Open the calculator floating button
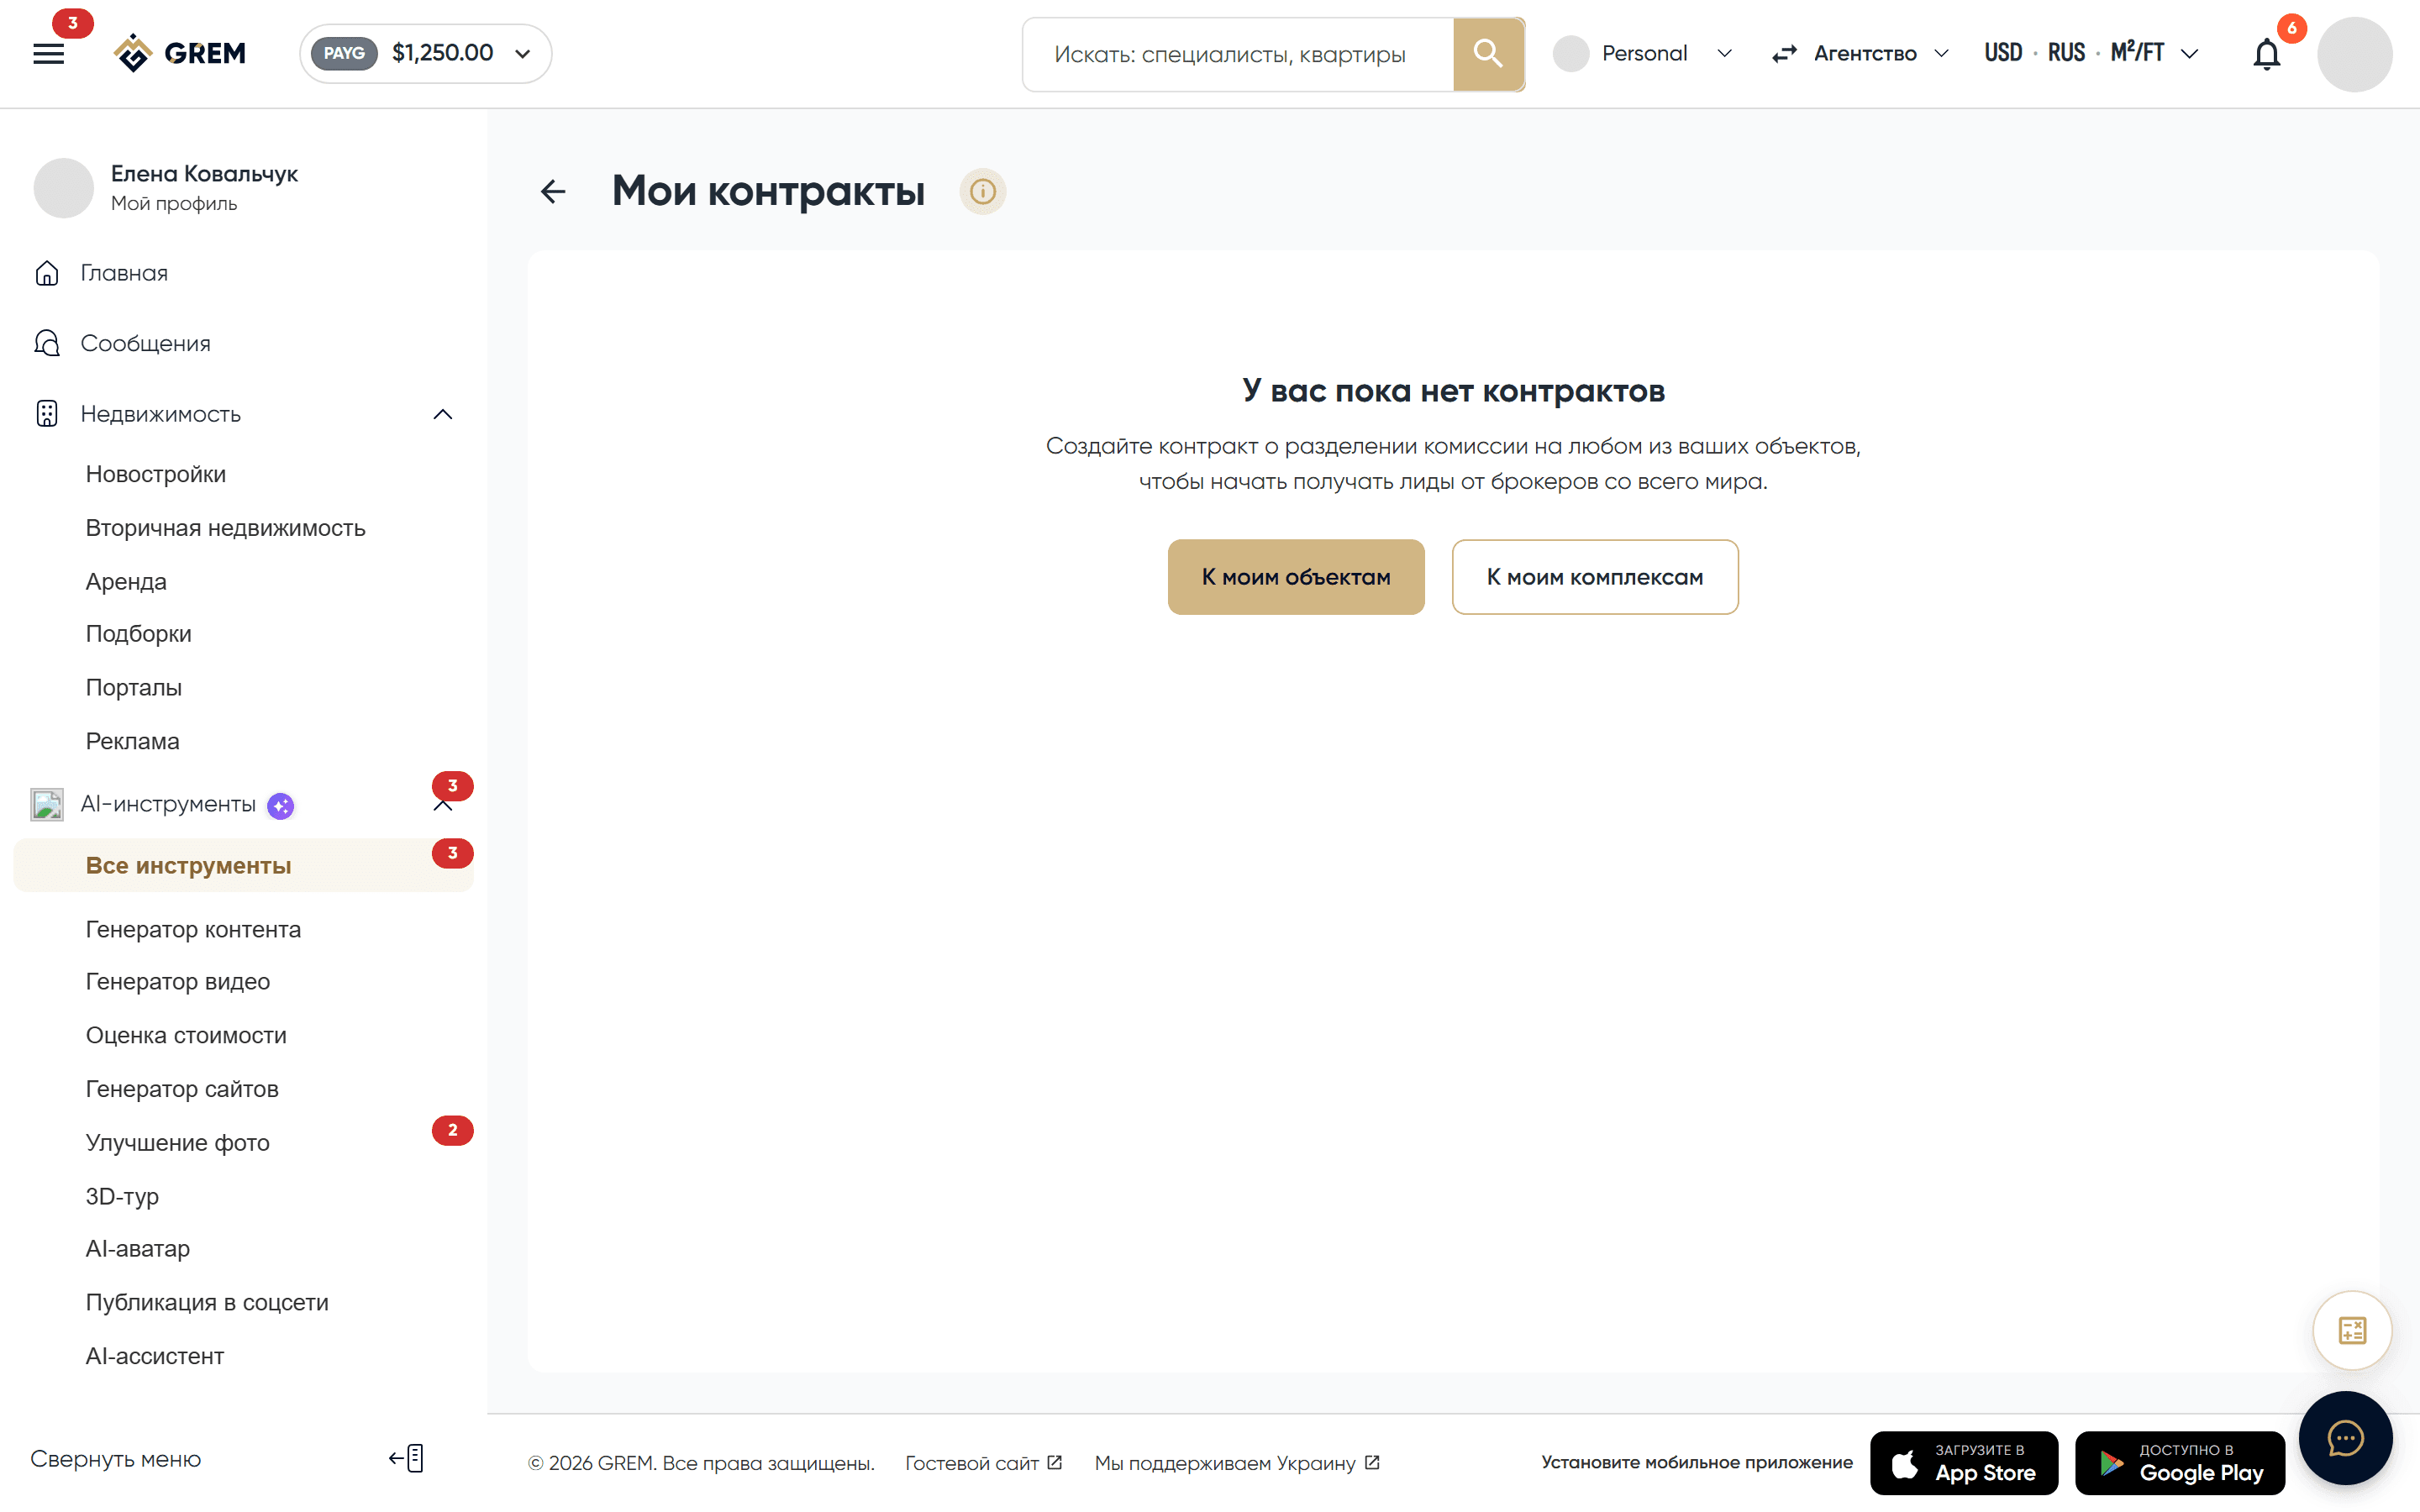This screenshot has width=2420, height=1512. coord(2352,1331)
